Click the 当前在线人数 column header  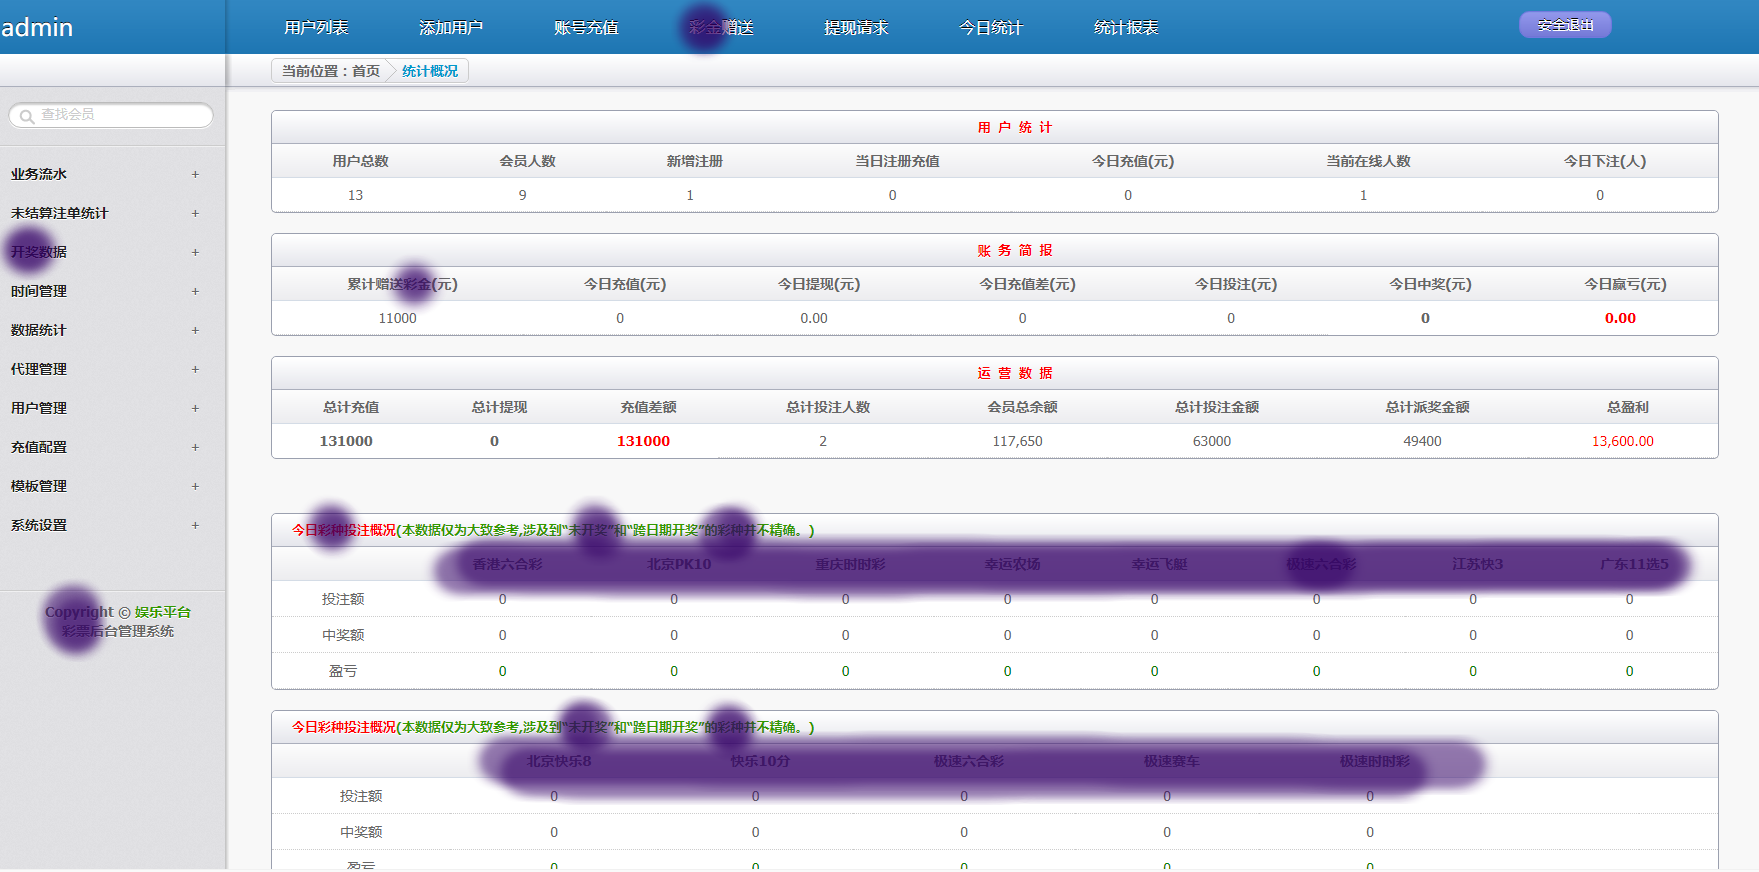pos(1368,161)
